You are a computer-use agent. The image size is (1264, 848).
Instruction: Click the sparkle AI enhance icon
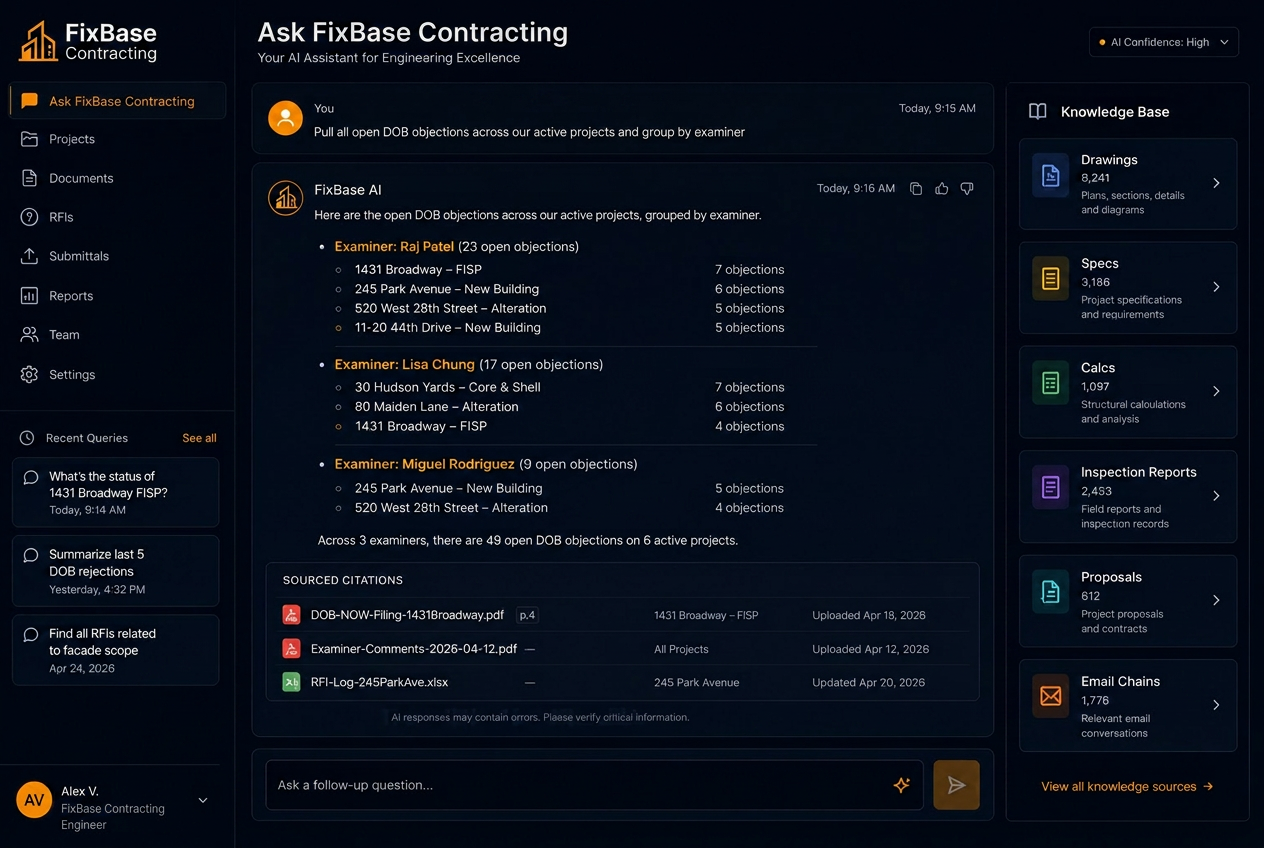click(x=902, y=785)
